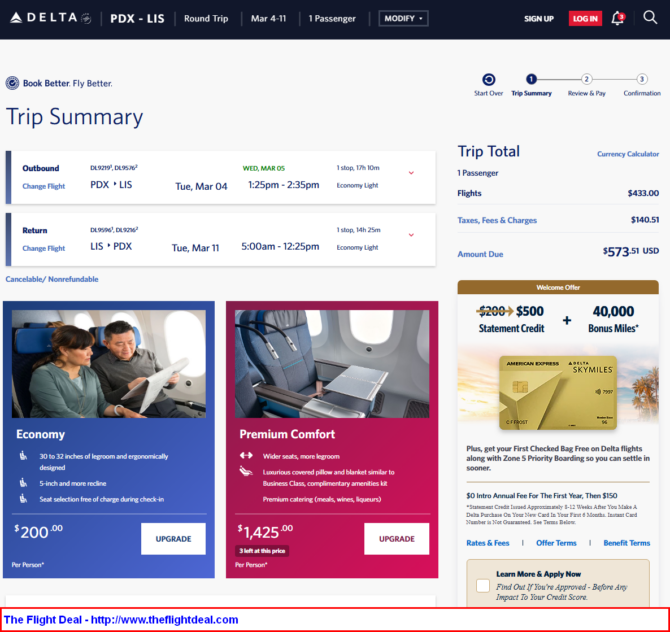Image resolution: width=670 pixels, height=632 pixels.
Task: Check the Learn More & Apply Now checkbox
Action: (483, 585)
